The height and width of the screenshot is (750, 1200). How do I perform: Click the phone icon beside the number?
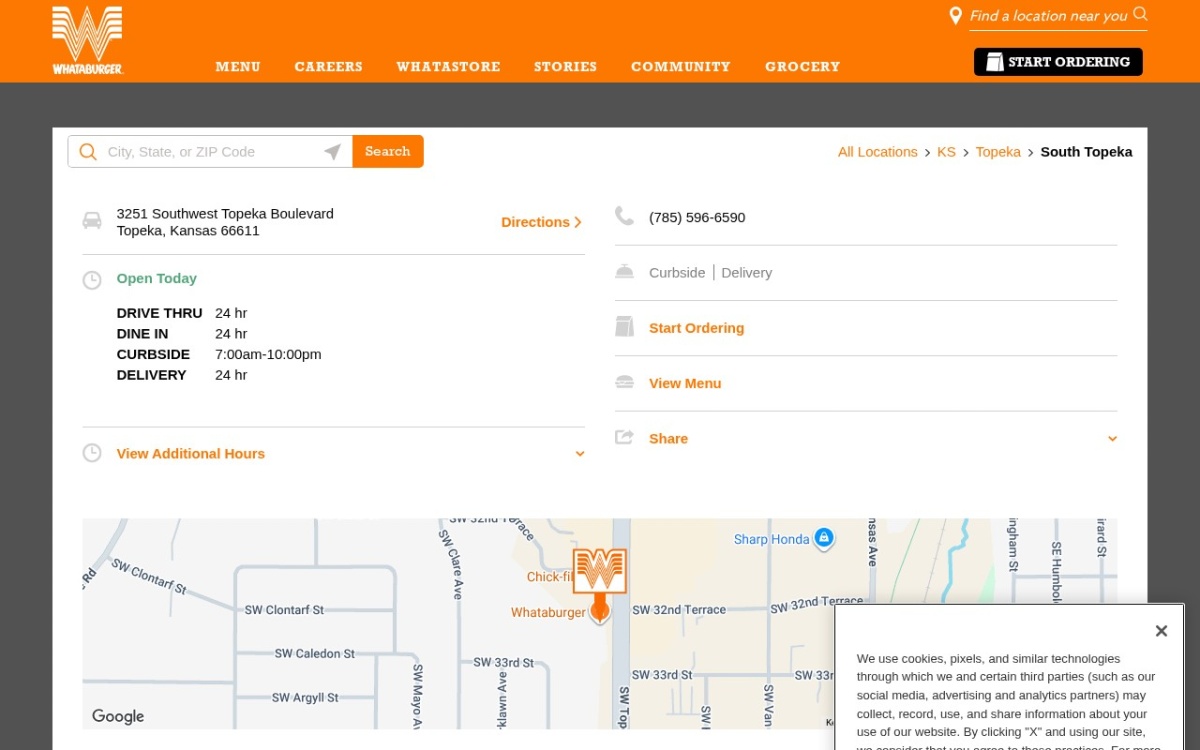624,216
